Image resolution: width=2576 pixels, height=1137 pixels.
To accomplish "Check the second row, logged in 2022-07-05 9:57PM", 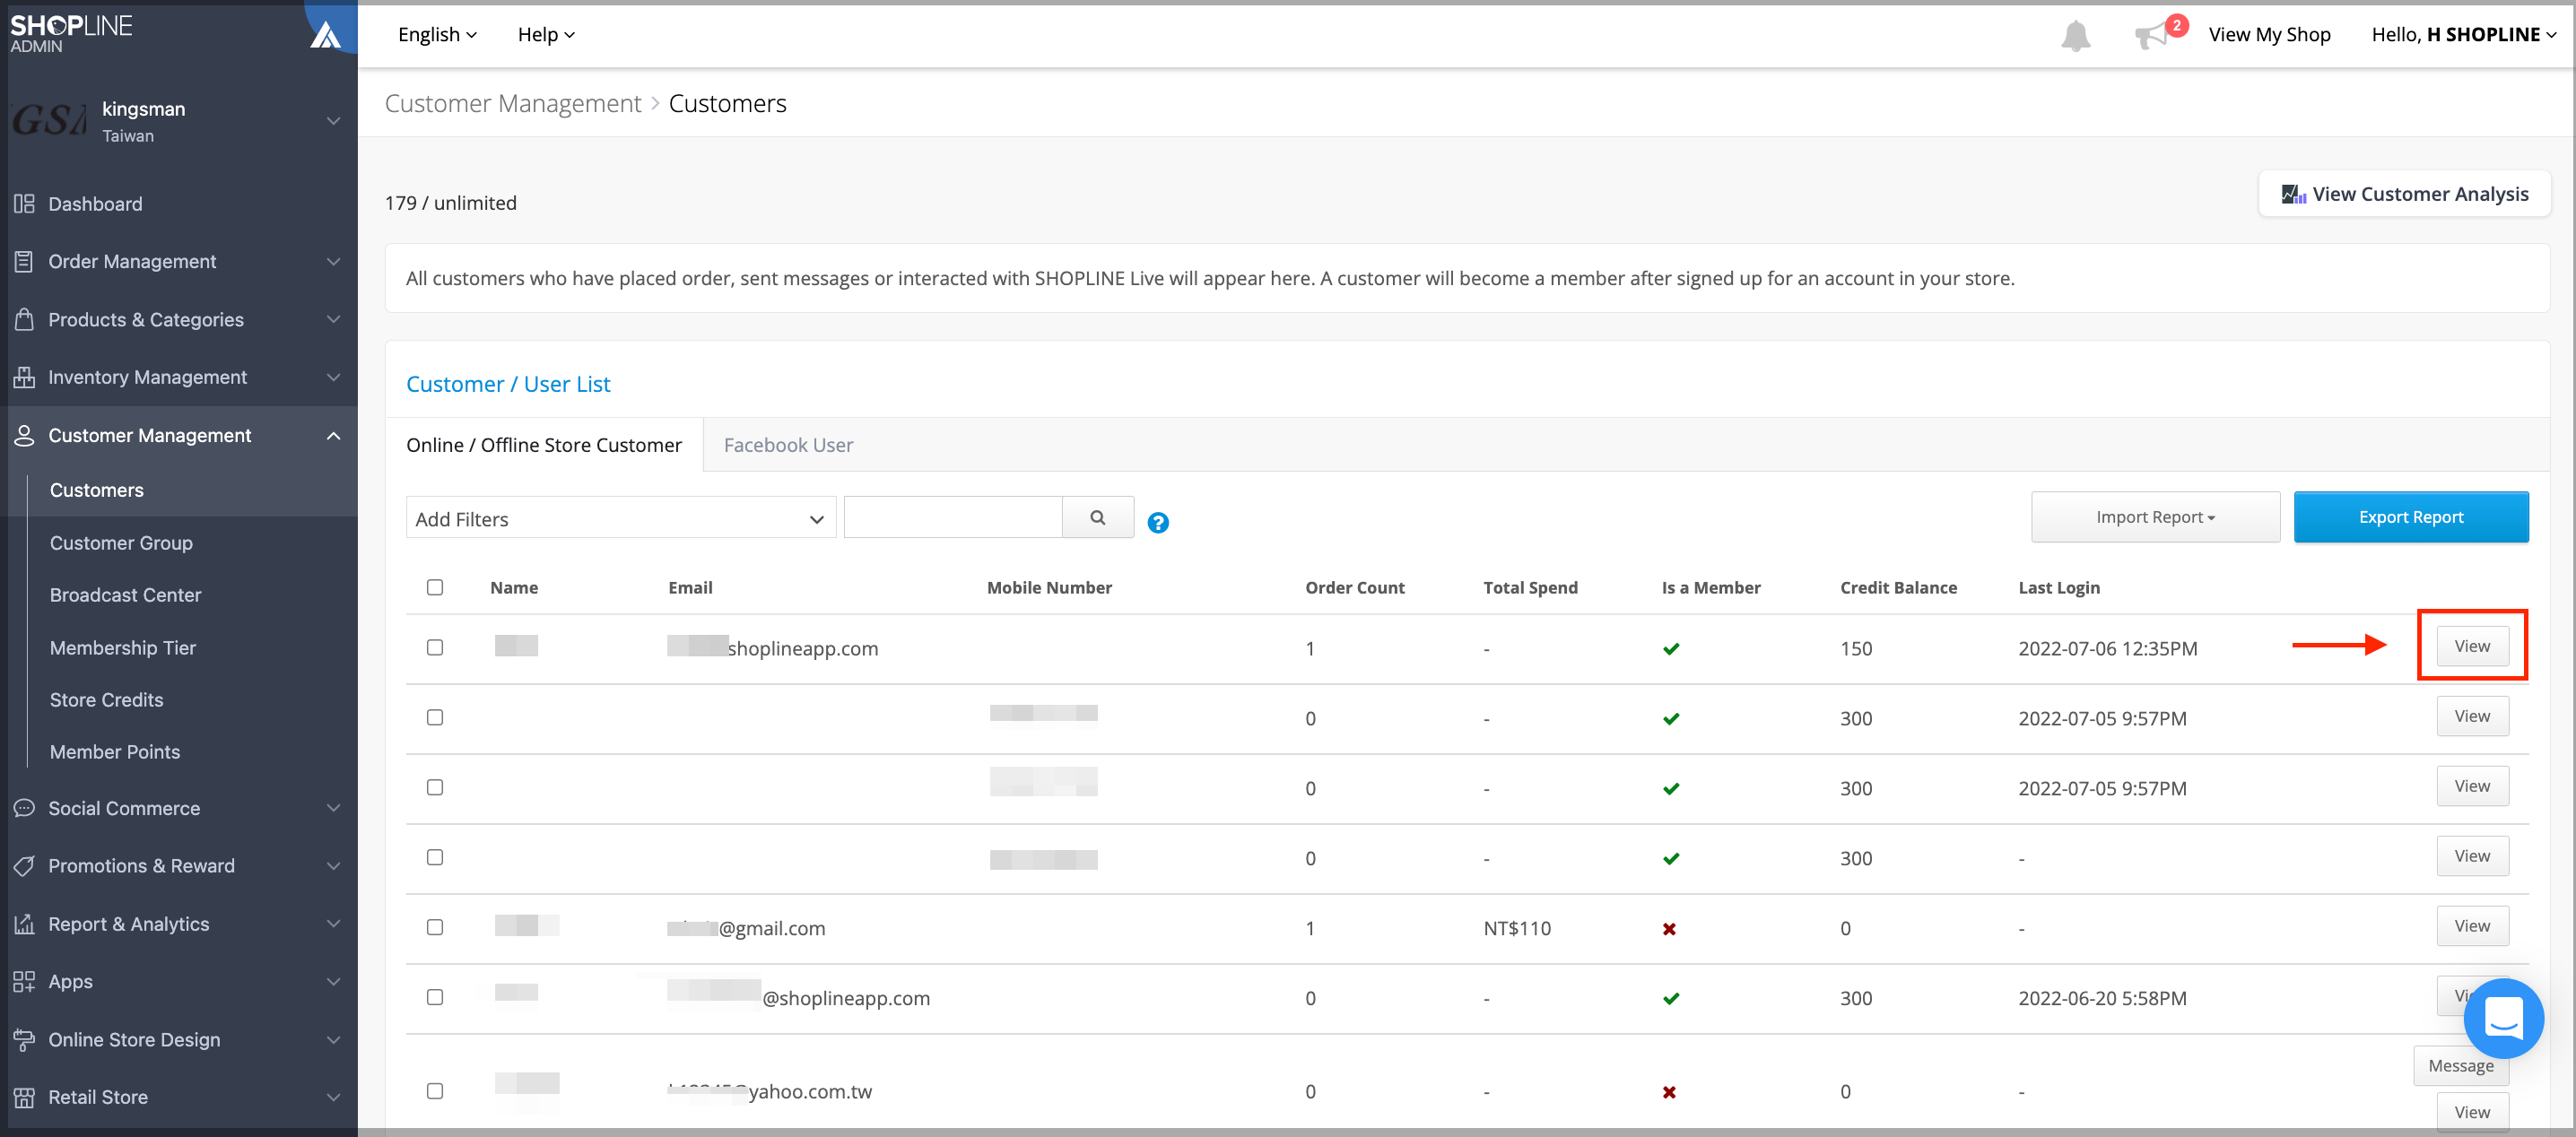I will (x=435, y=717).
